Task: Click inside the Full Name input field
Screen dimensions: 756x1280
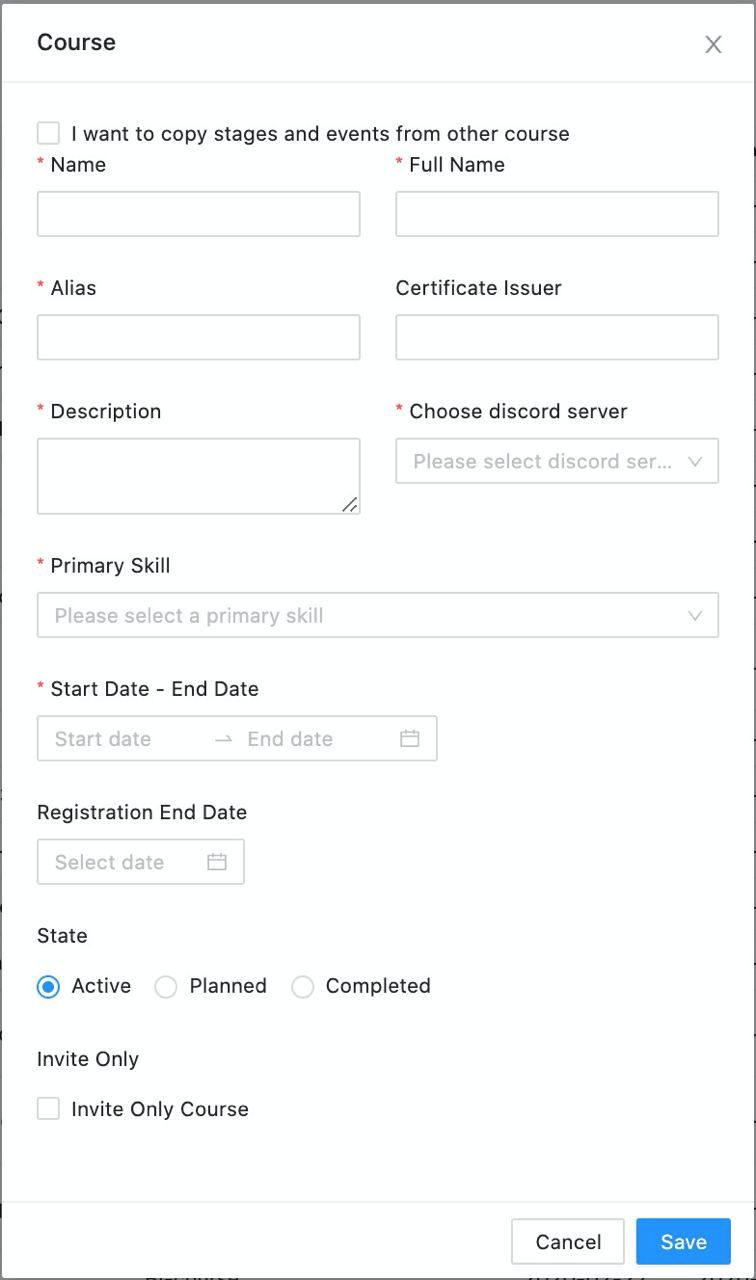Action: 556,213
